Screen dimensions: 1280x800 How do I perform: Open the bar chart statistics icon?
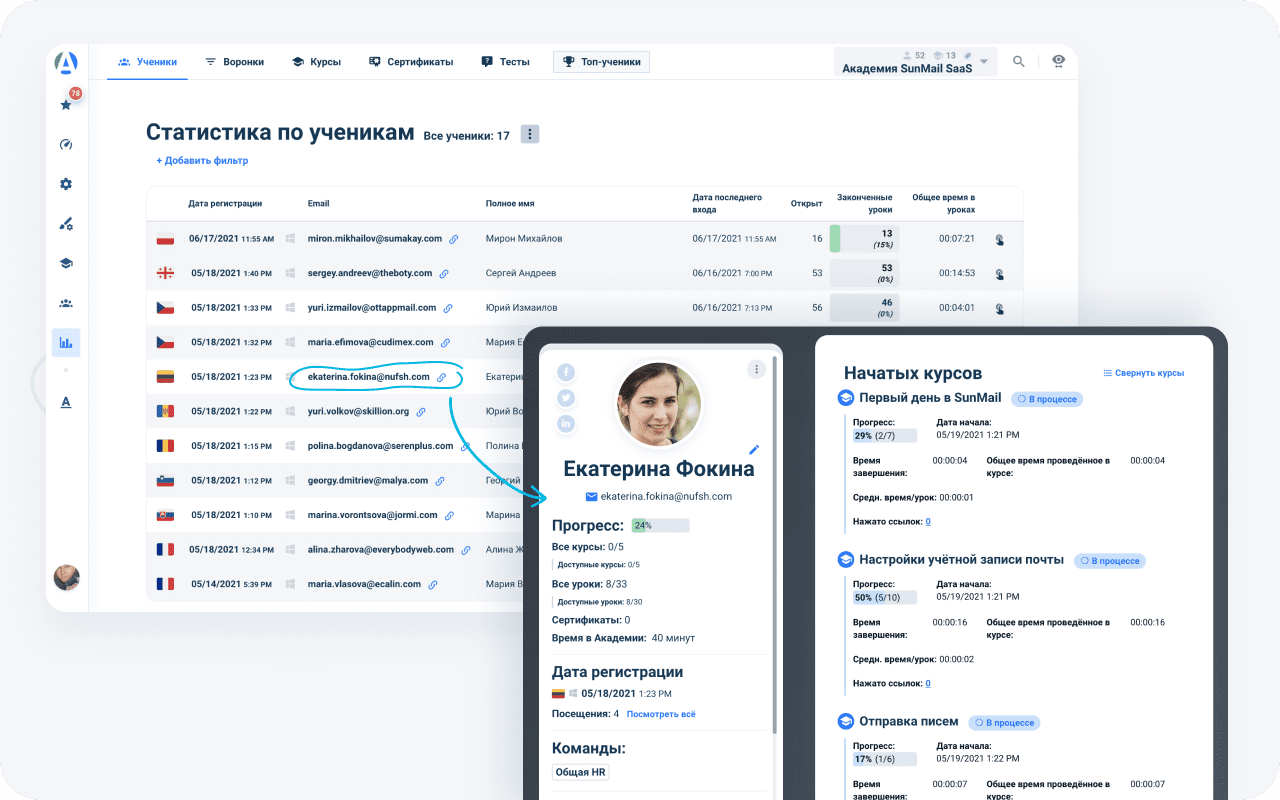(x=66, y=343)
